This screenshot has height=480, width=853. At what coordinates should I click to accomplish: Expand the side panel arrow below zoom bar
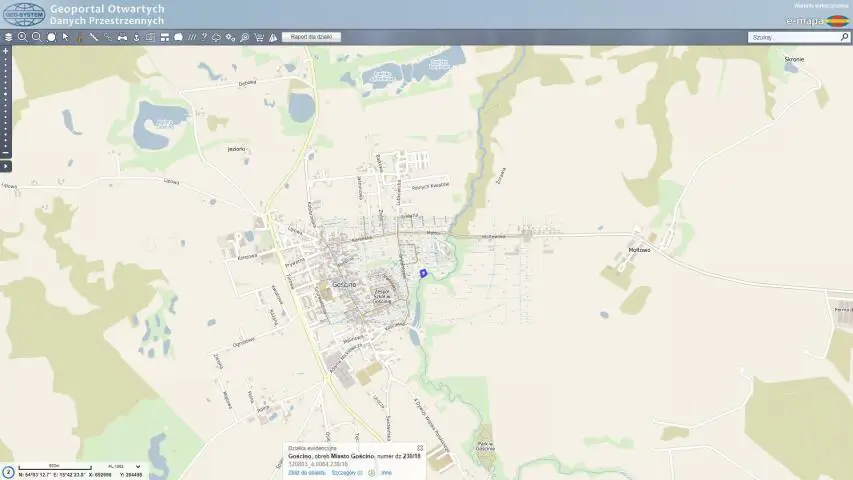(5, 165)
